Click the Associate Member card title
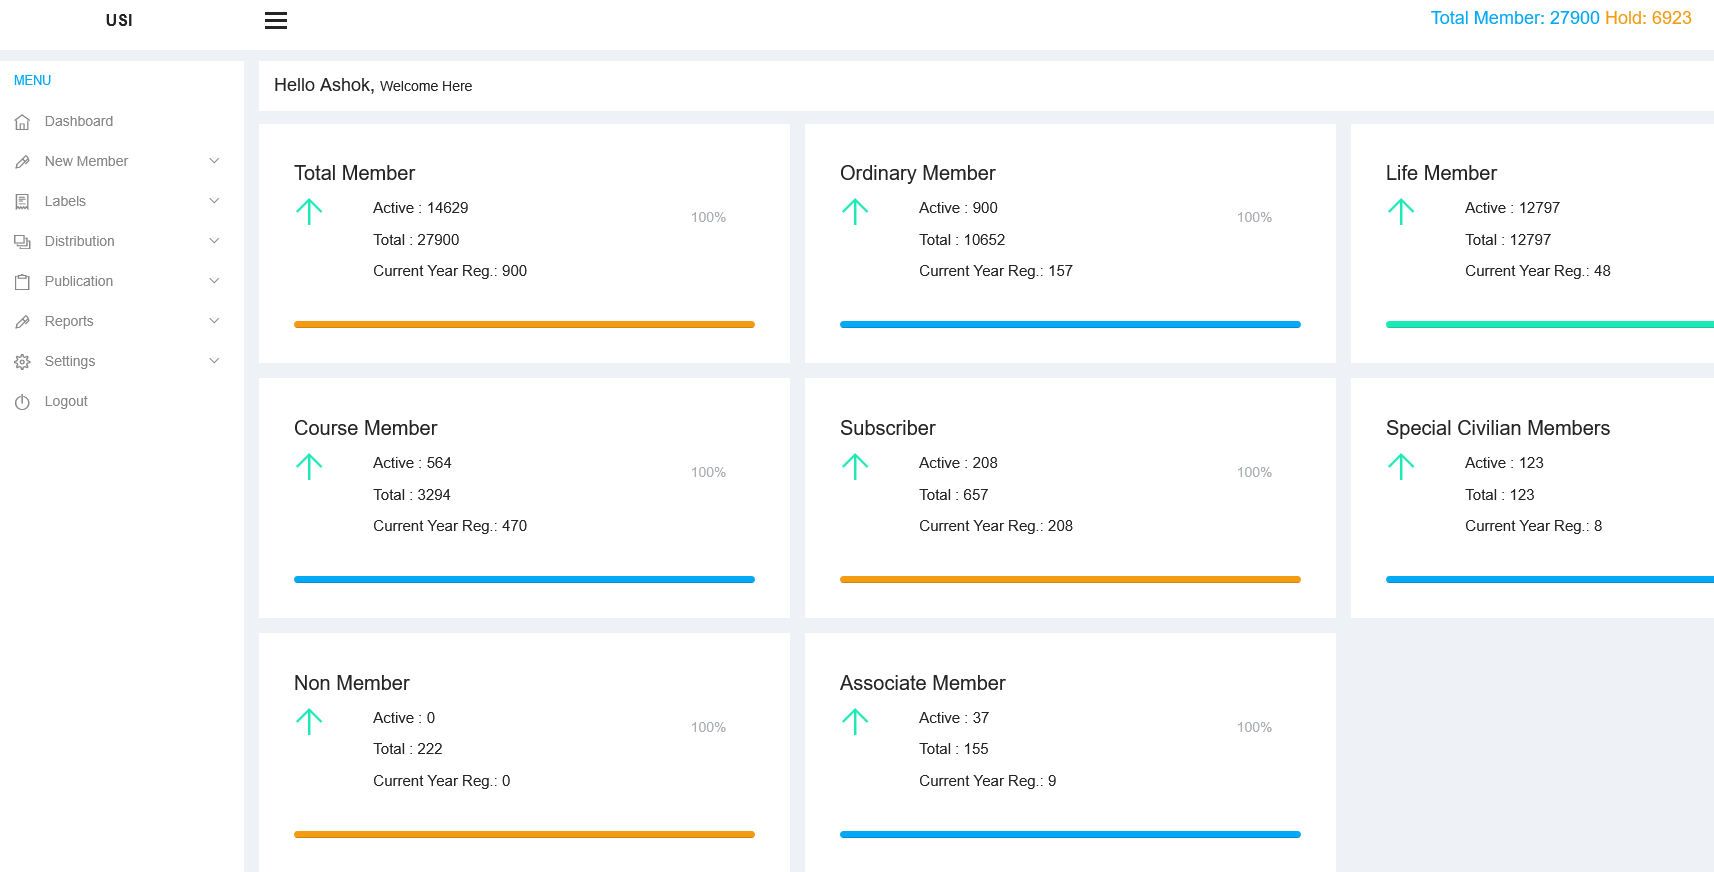Screen dimensions: 1714x872 pyautogui.click(x=922, y=683)
